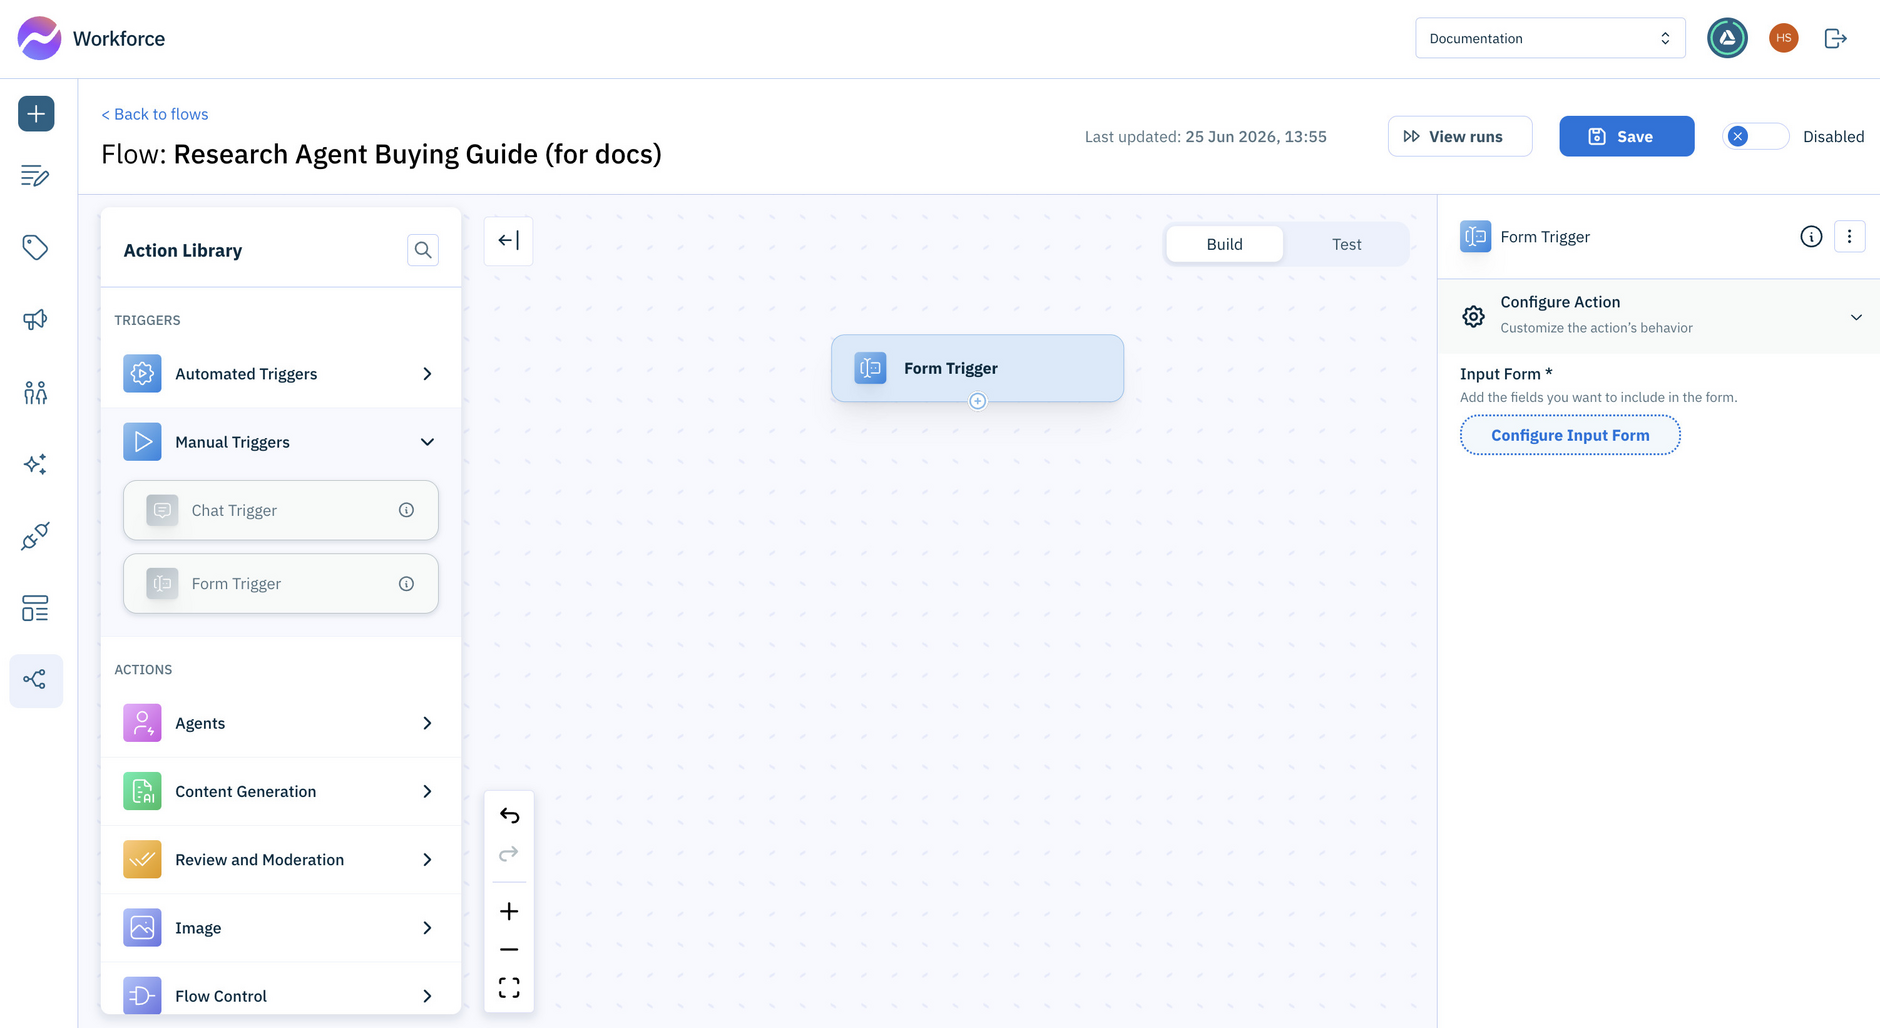The height and width of the screenshot is (1028, 1880).
Task: Open the three-dot menu in Form Trigger panel
Action: click(x=1849, y=237)
